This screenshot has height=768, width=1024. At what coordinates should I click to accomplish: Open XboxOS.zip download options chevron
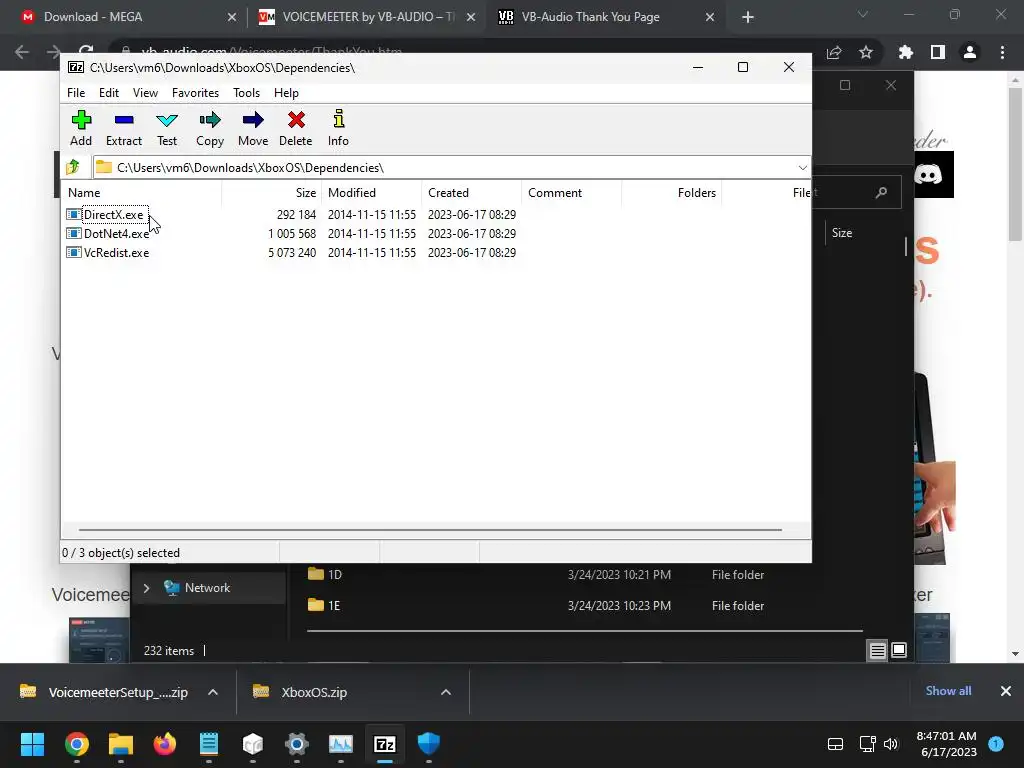446,692
